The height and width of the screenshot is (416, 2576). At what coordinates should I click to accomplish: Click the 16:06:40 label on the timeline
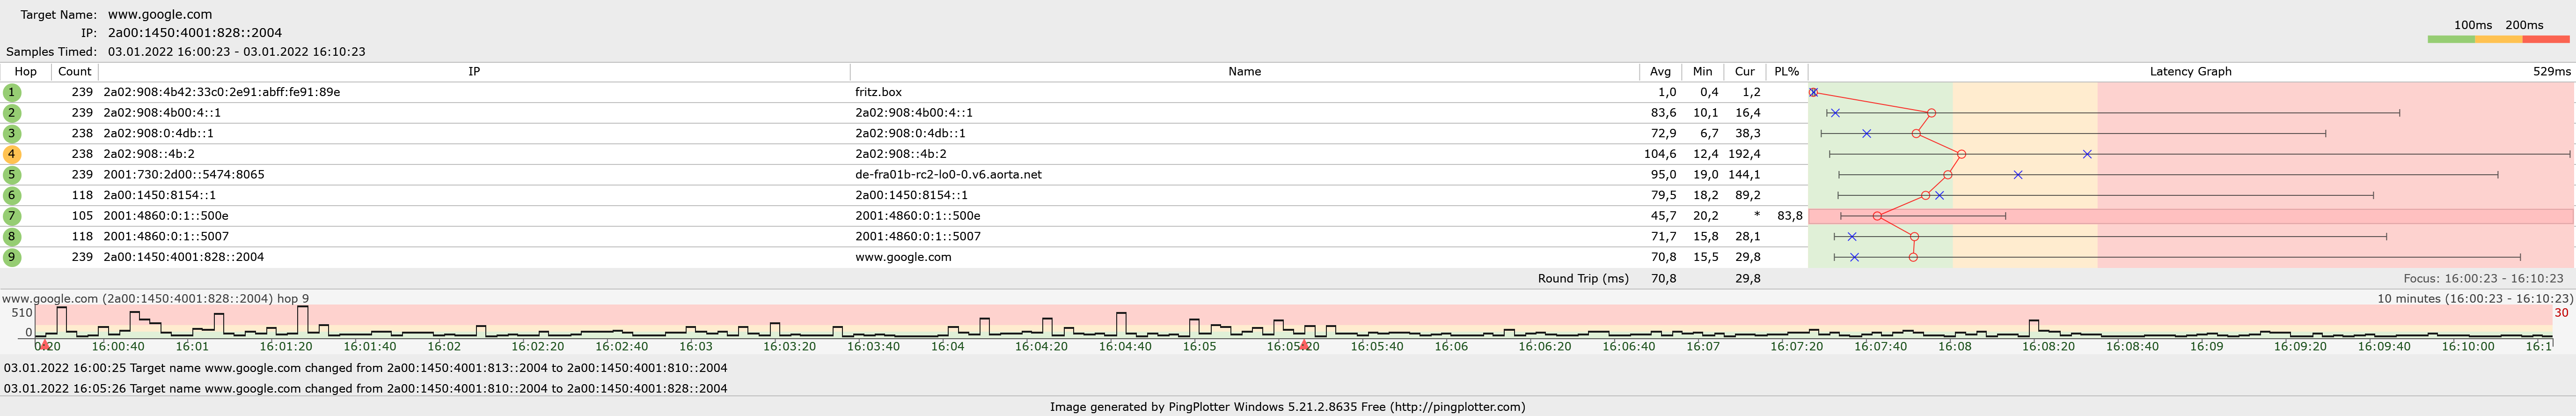tap(1628, 346)
